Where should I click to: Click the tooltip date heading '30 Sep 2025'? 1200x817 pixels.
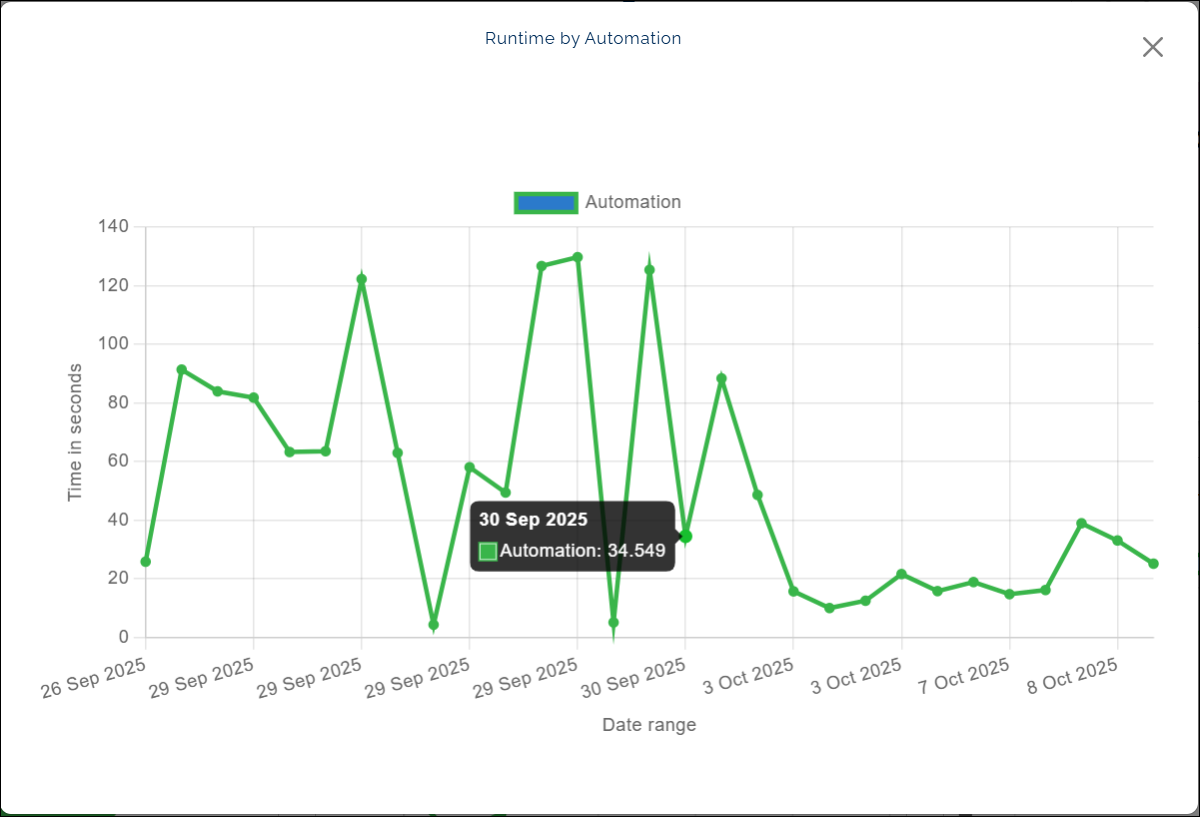533,520
